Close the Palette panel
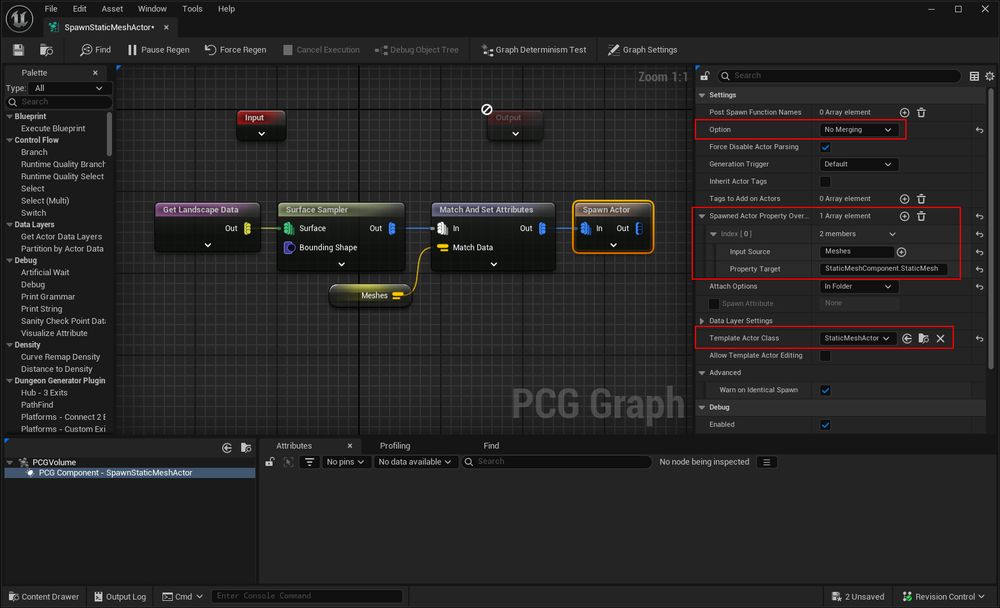1000x608 pixels. tap(95, 73)
